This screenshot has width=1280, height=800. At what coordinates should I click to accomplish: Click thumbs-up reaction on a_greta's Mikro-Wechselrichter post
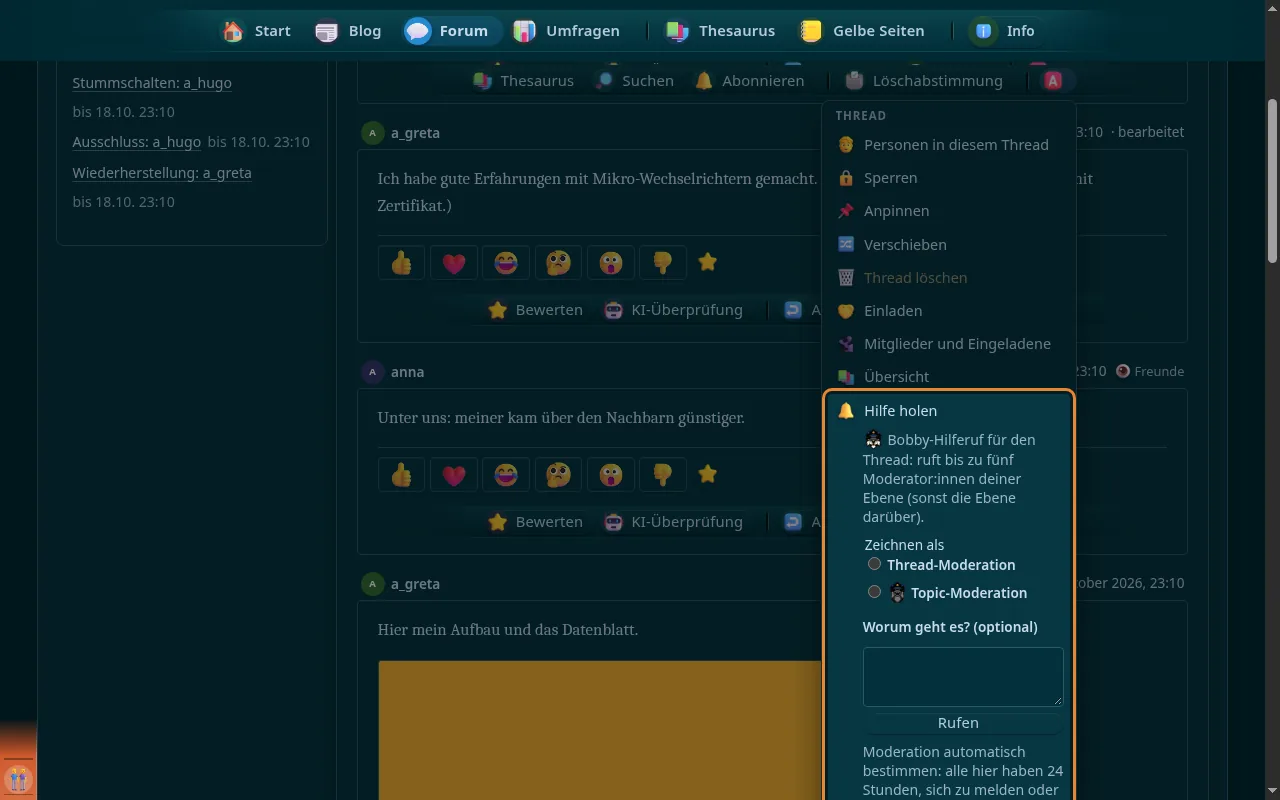[402, 263]
